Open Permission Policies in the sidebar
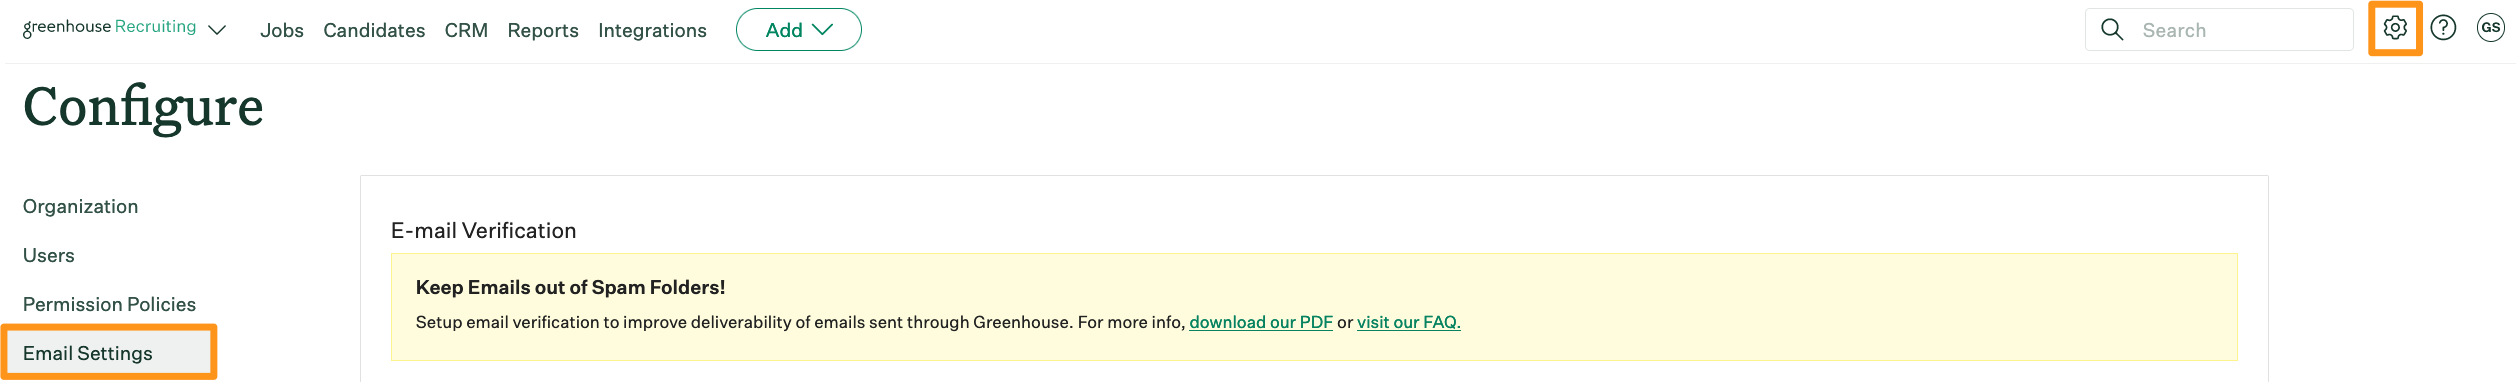2516x382 pixels. point(109,304)
